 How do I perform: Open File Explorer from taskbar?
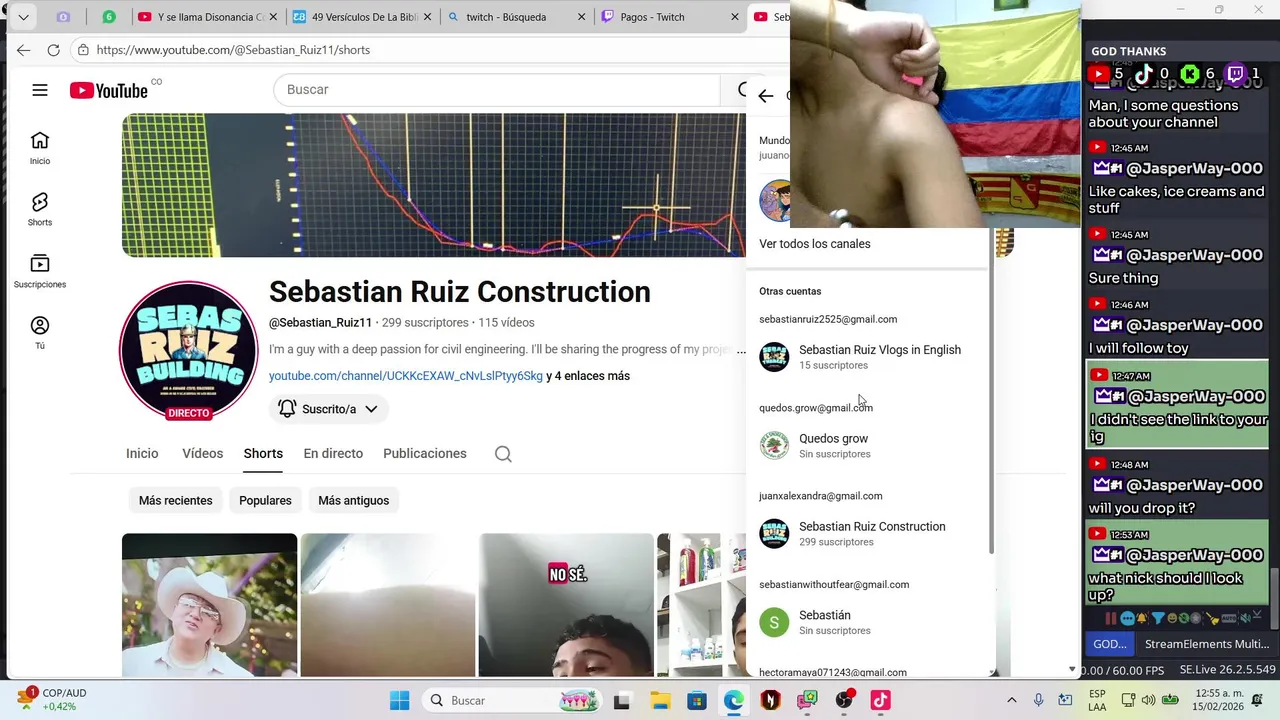[x=659, y=700]
